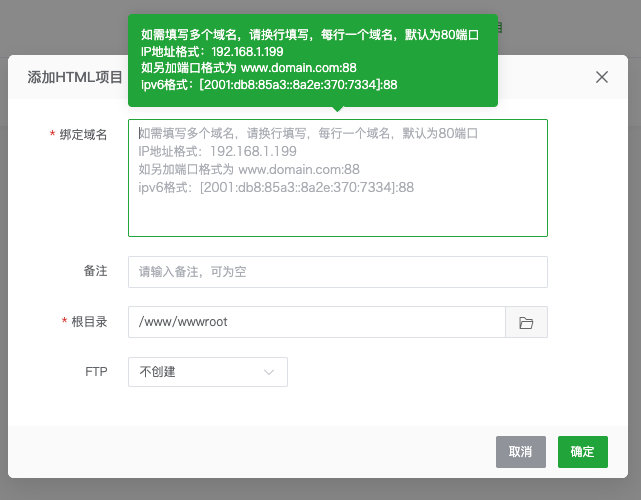
Task: Click the 备注 field label
Action: [95, 271]
